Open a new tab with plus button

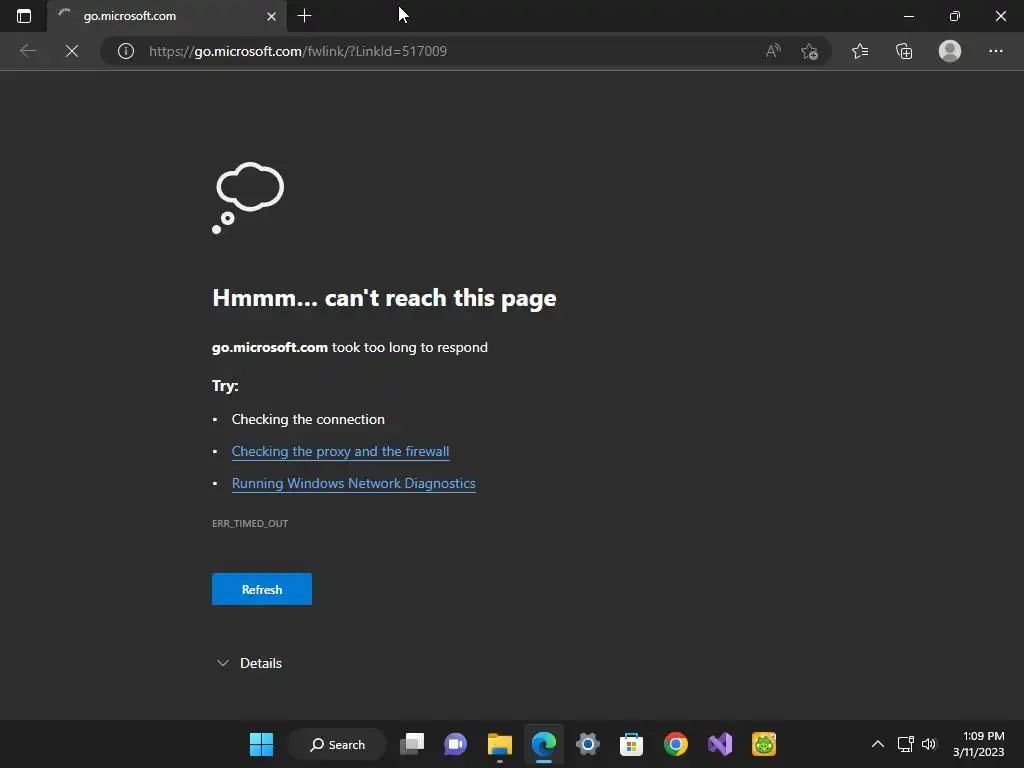[x=304, y=16]
